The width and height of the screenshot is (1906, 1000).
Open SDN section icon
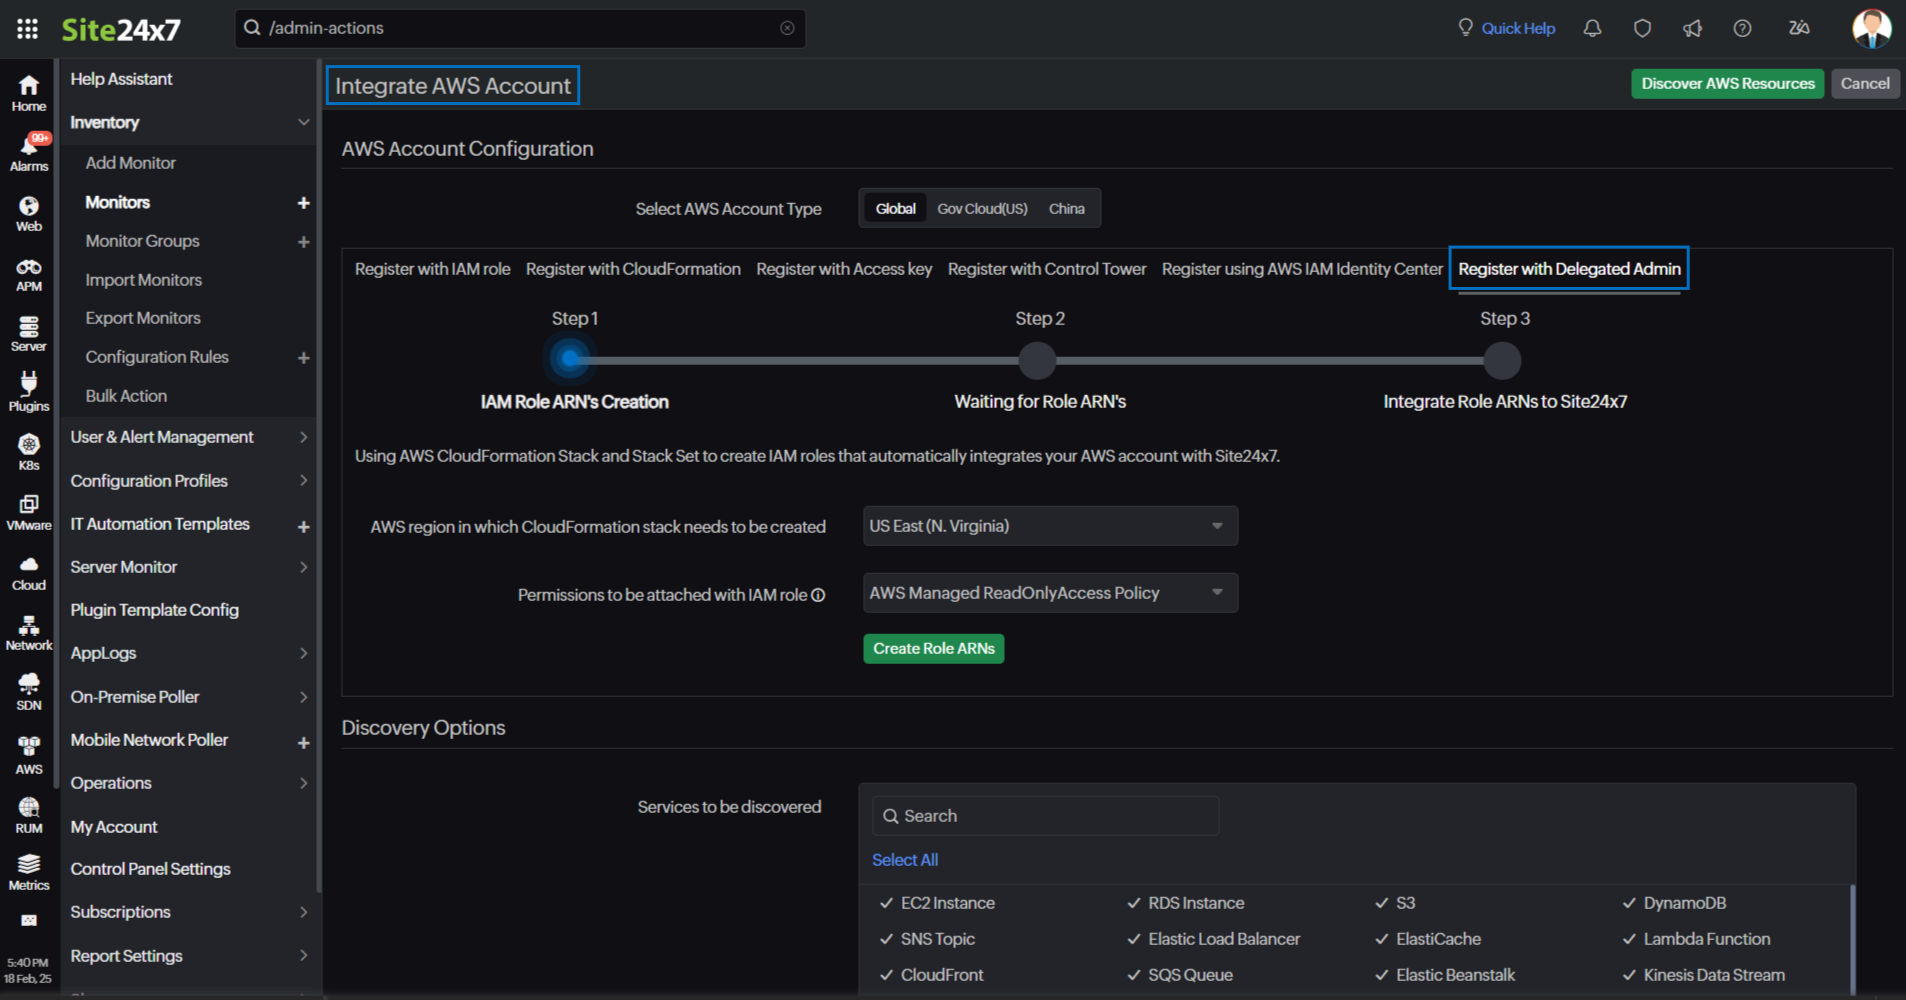(29, 692)
